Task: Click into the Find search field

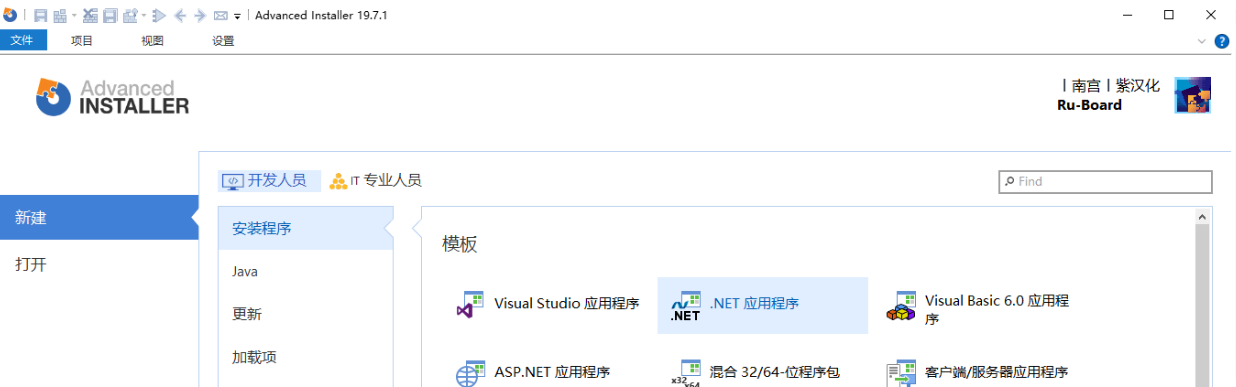Action: click(1105, 181)
